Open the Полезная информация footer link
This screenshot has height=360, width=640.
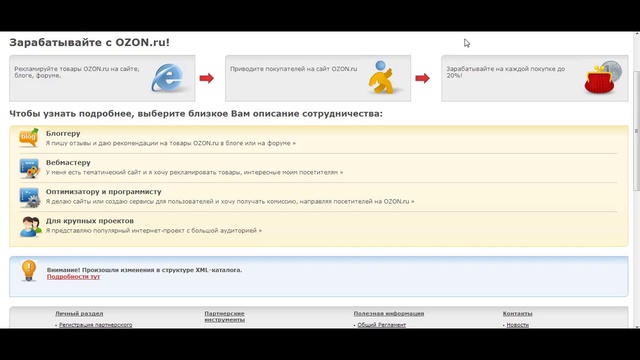[389, 313]
